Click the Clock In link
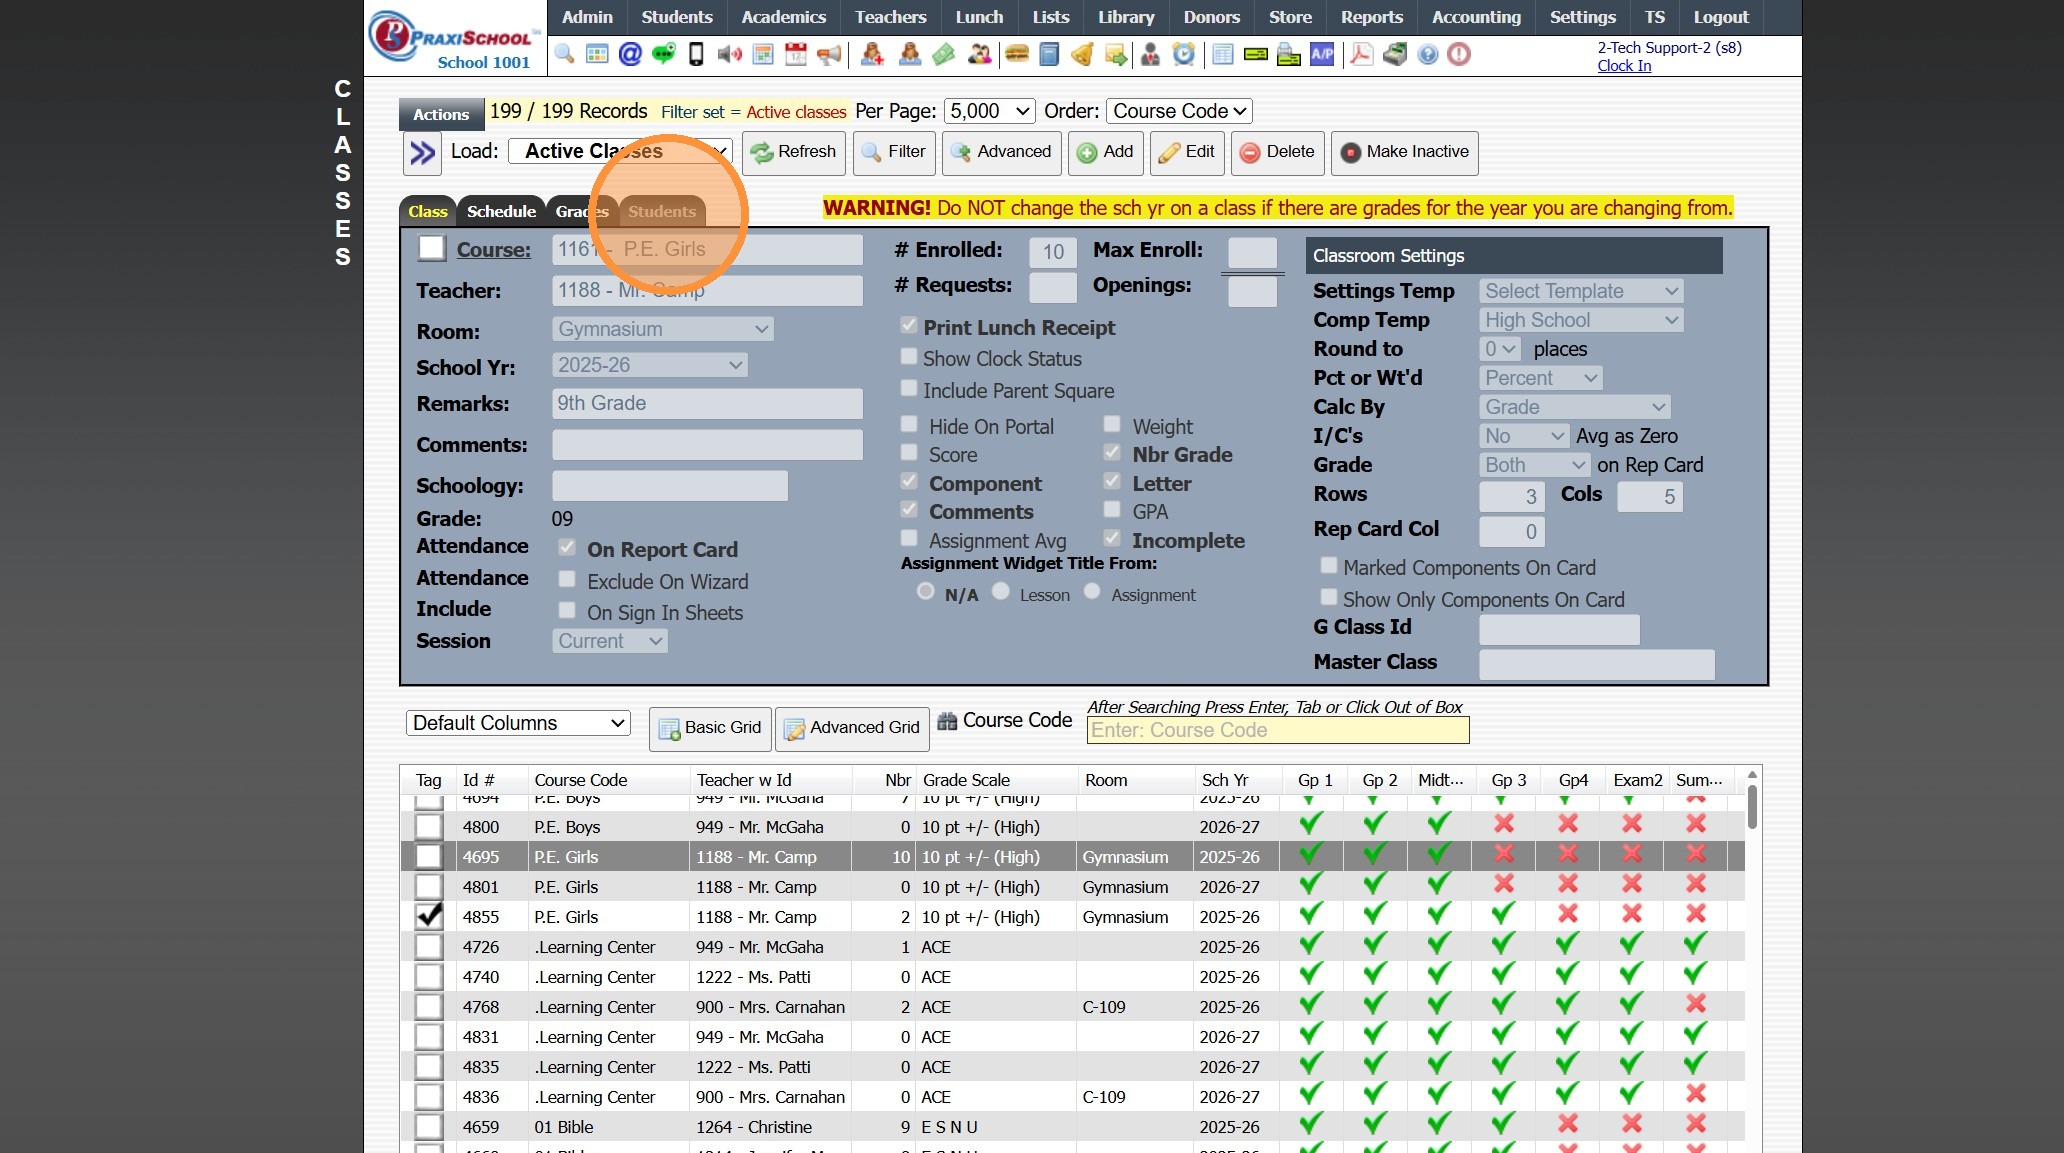This screenshot has width=2064, height=1153. pos(1624,66)
